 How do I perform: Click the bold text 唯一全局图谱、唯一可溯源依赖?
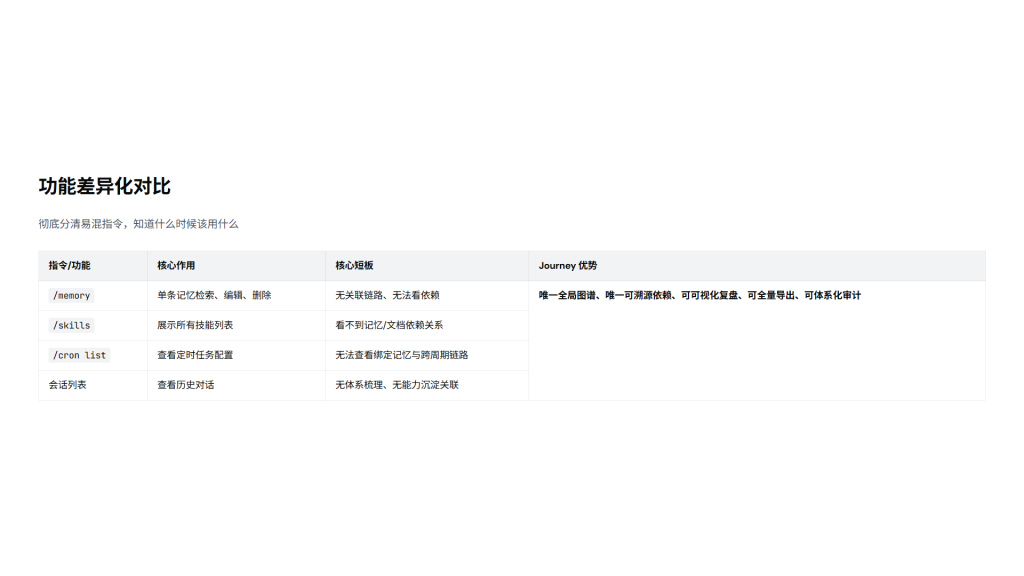605,295
